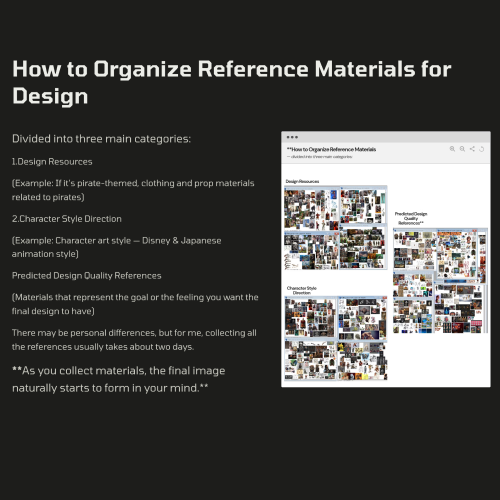Click the zoom in magnifier icon
Viewport: 500px width, 500px height.
[452, 149]
